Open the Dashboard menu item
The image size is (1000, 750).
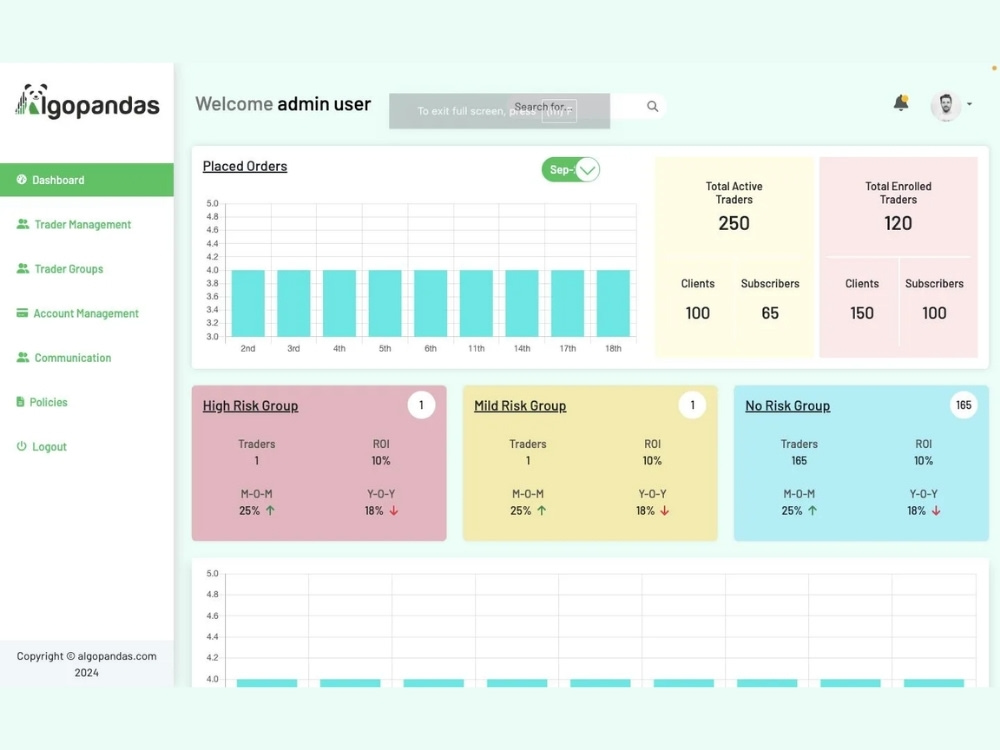coord(87,180)
